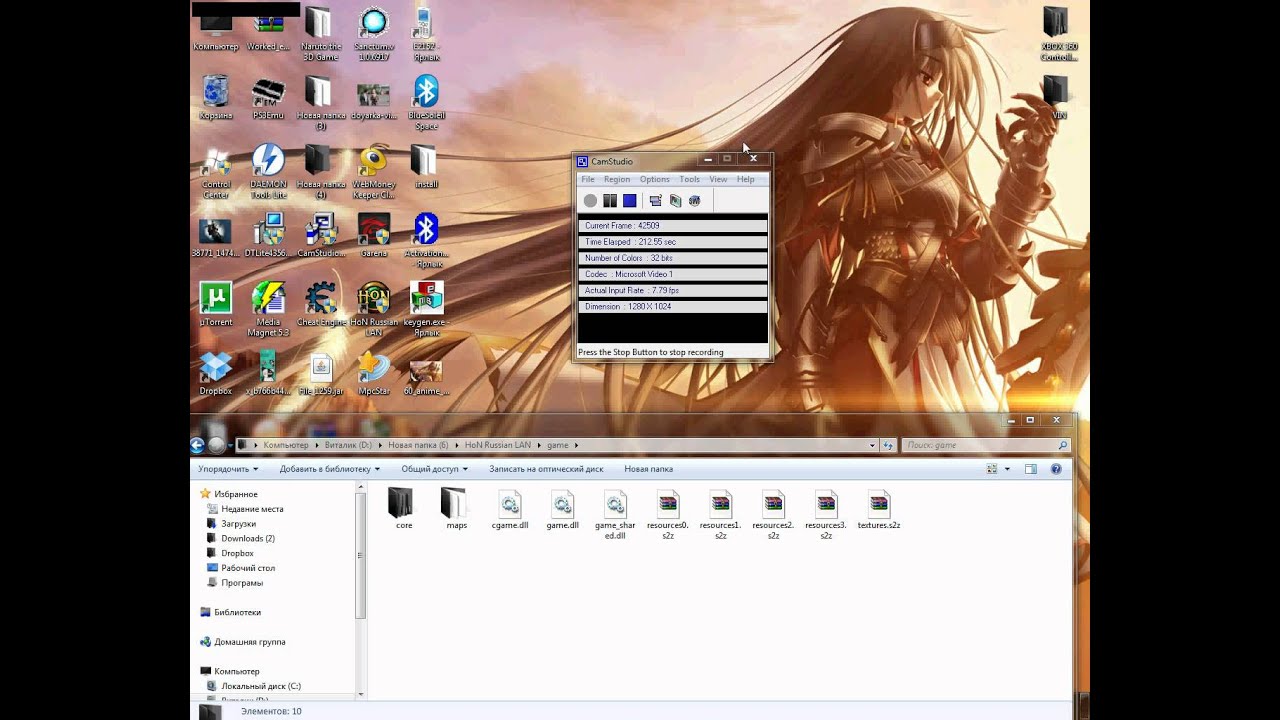Image resolution: width=1280 pixels, height=720 pixels.
Task: Toggle the preview pane button
Action: coord(1031,469)
